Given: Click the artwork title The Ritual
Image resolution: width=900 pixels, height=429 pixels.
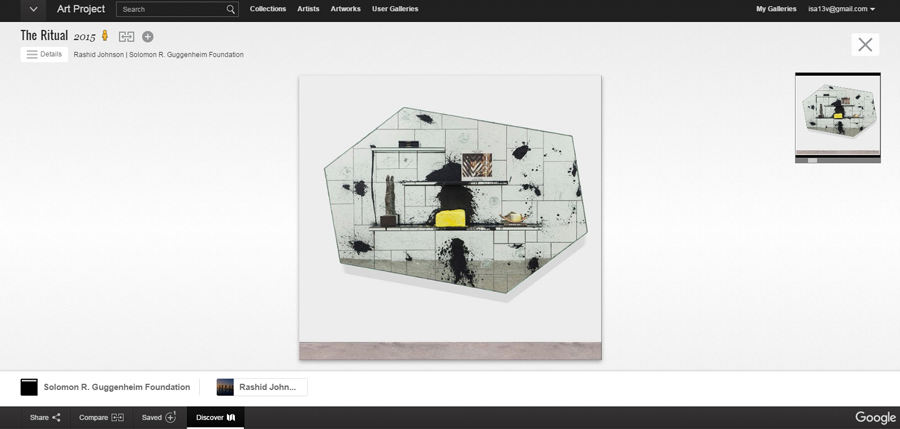Looking at the screenshot, I should click(44, 36).
